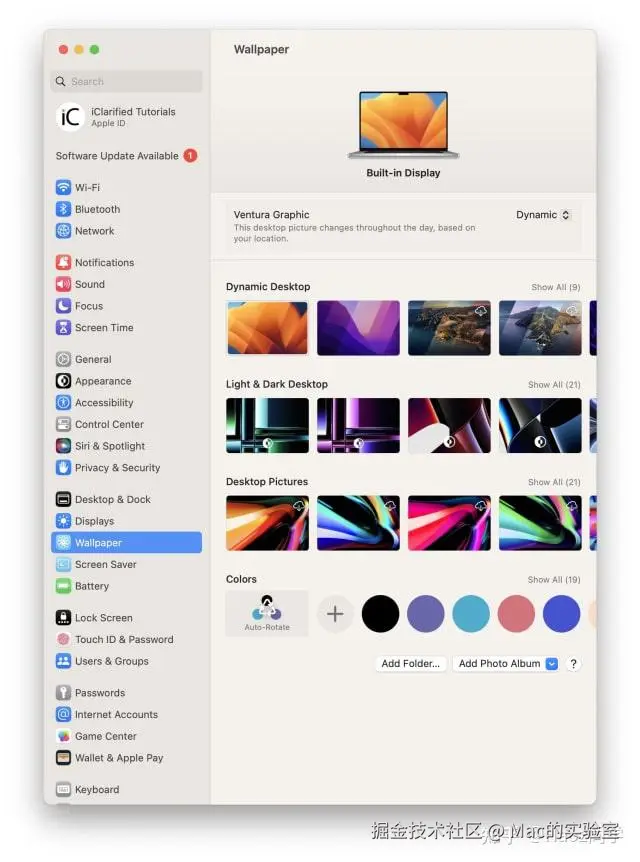Open the Passwords key icon

coord(63,693)
